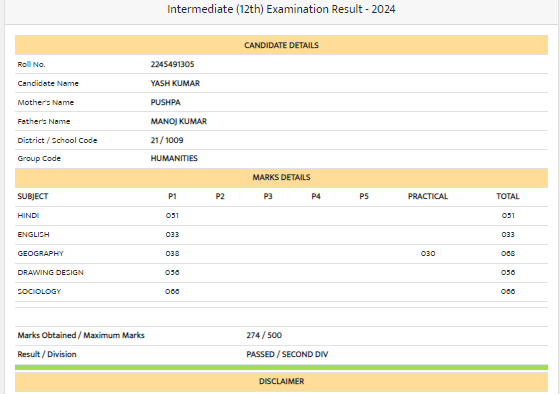Click the DRAWING DESIGN subject row label
Screen dimensions: 560x394
click(50, 272)
